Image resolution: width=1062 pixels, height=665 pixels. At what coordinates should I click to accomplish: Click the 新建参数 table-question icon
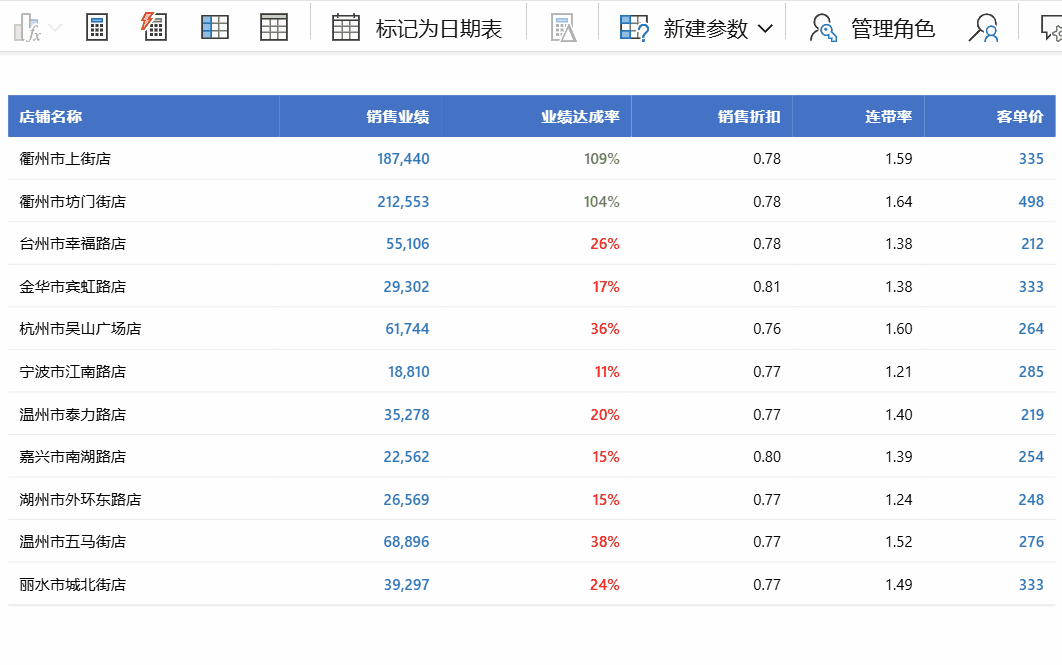click(x=635, y=28)
